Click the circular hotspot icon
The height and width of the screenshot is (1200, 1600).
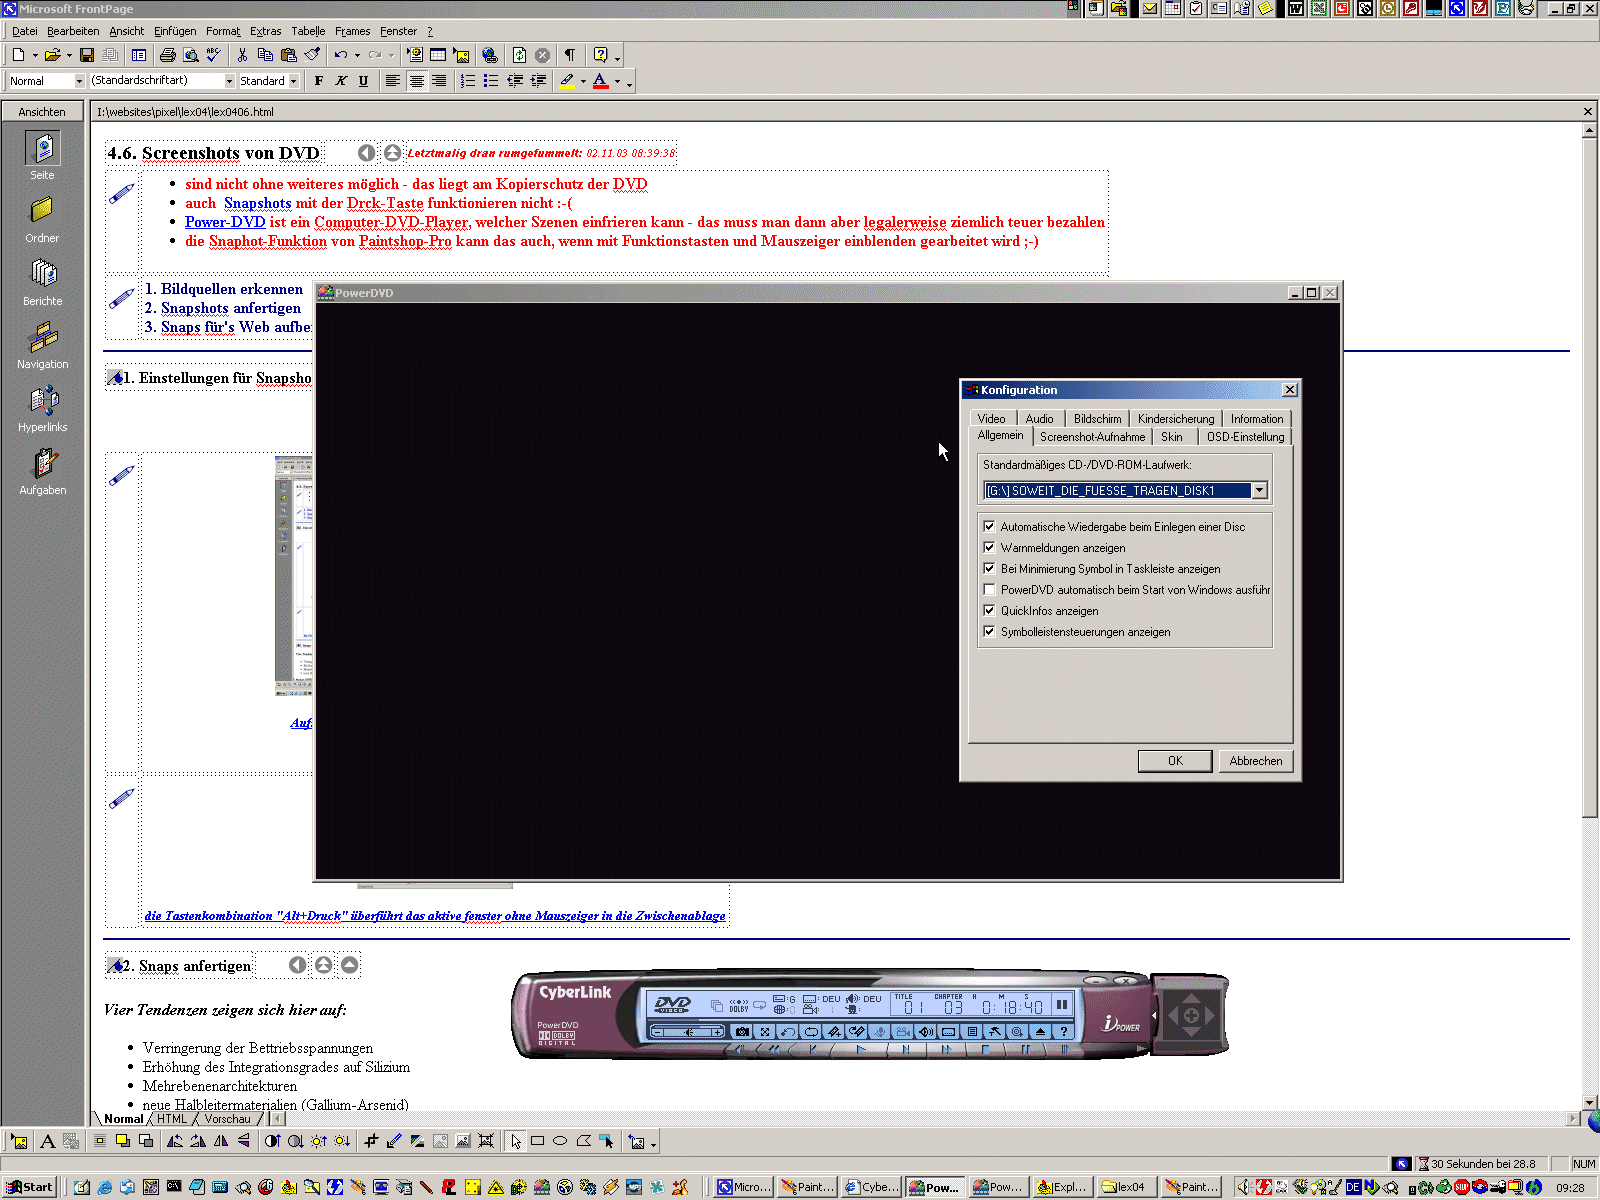pyautogui.click(x=560, y=1141)
